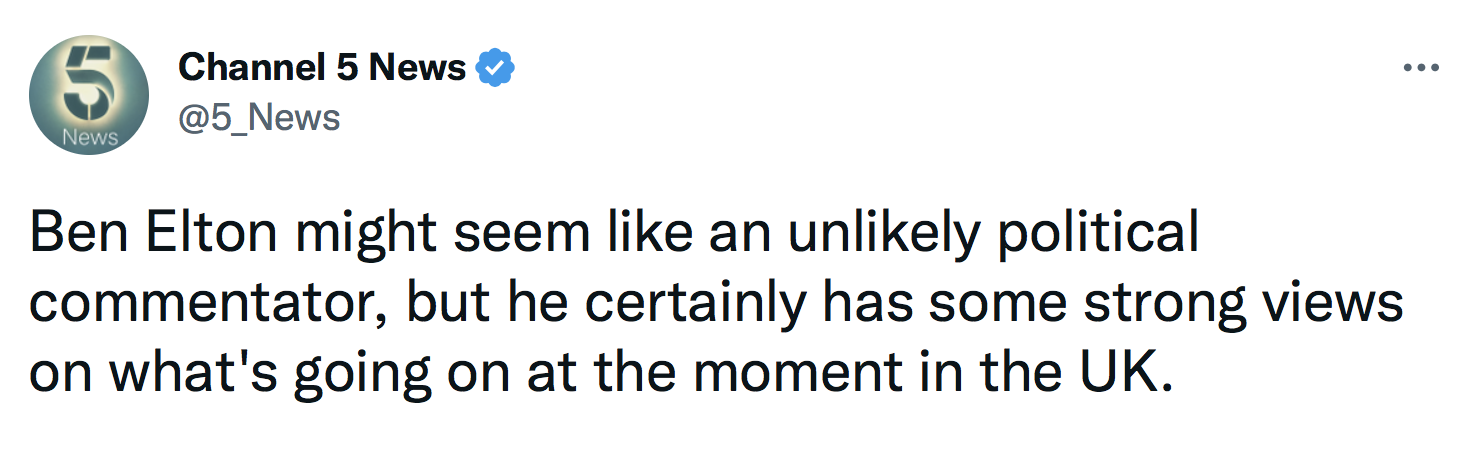
Task: Open the Channel 5 News profile avatar
Action: 88,93
